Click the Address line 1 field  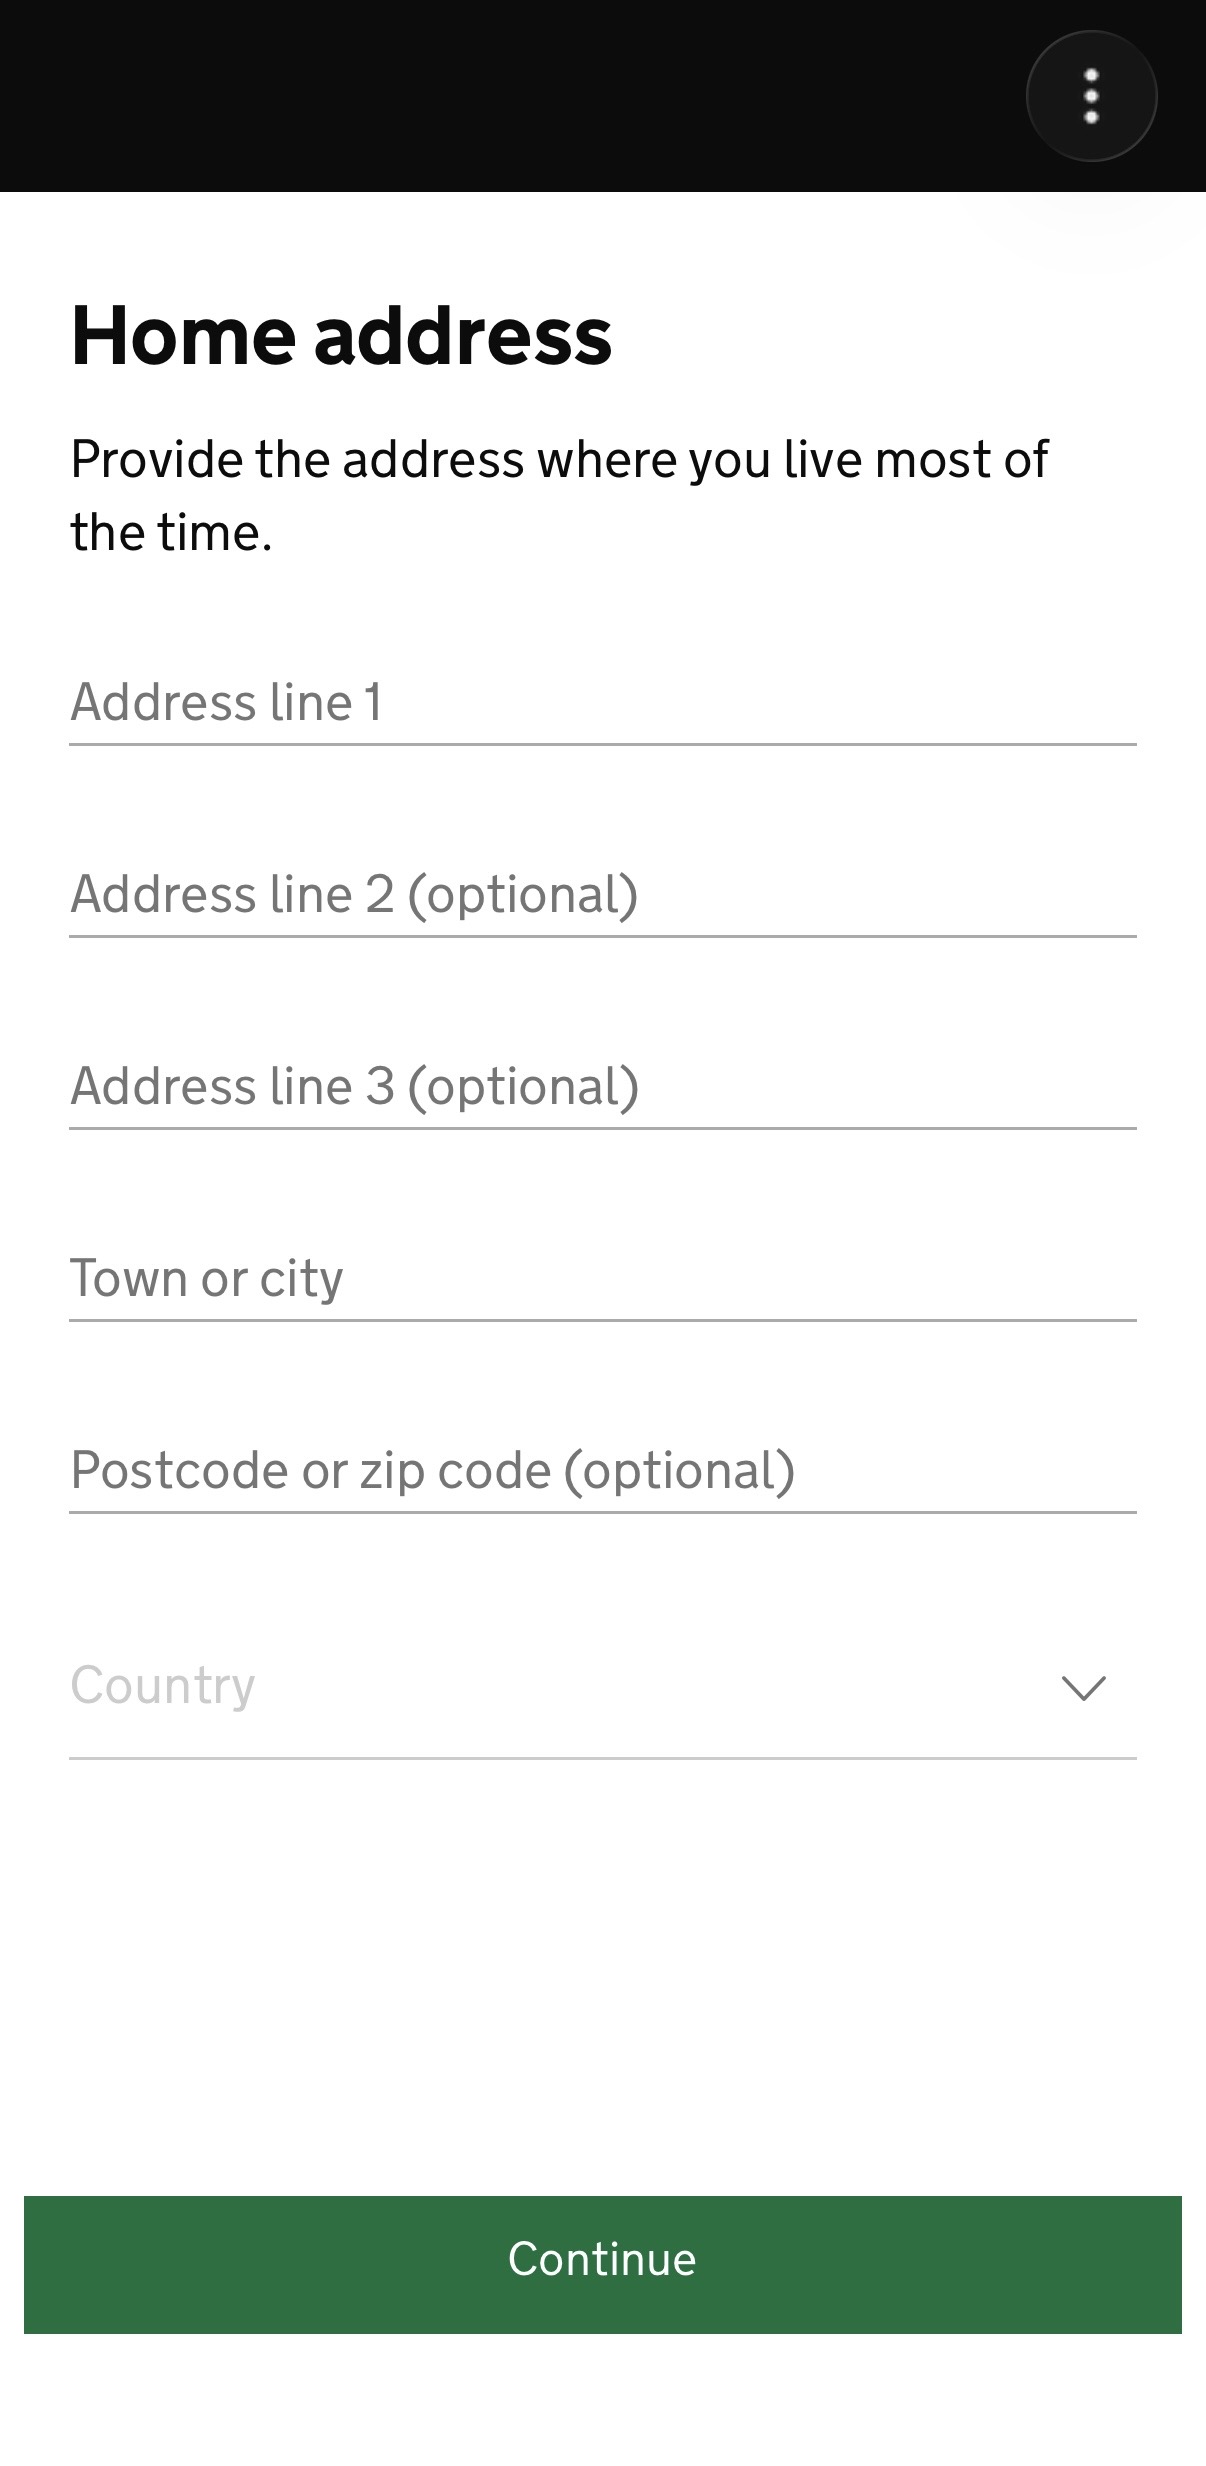[x=602, y=702]
